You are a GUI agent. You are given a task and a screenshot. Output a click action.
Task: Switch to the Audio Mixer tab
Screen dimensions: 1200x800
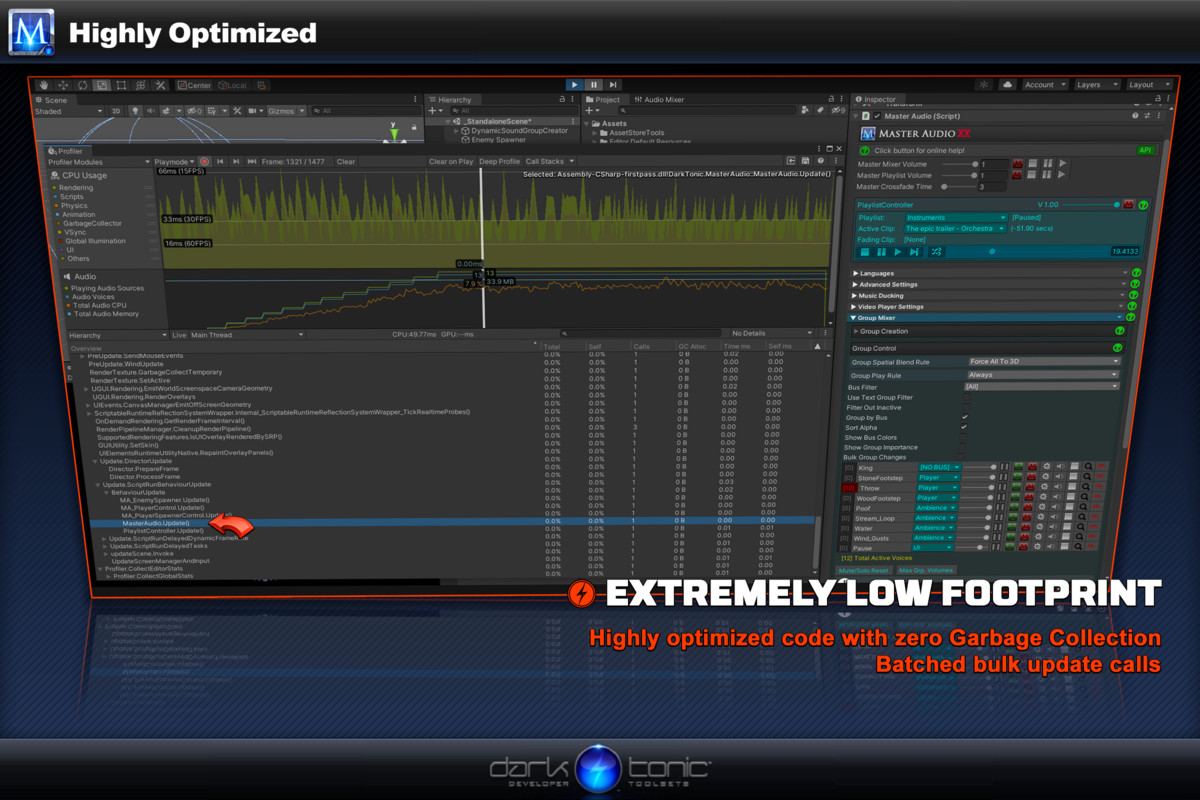pyautogui.click(x=658, y=100)
